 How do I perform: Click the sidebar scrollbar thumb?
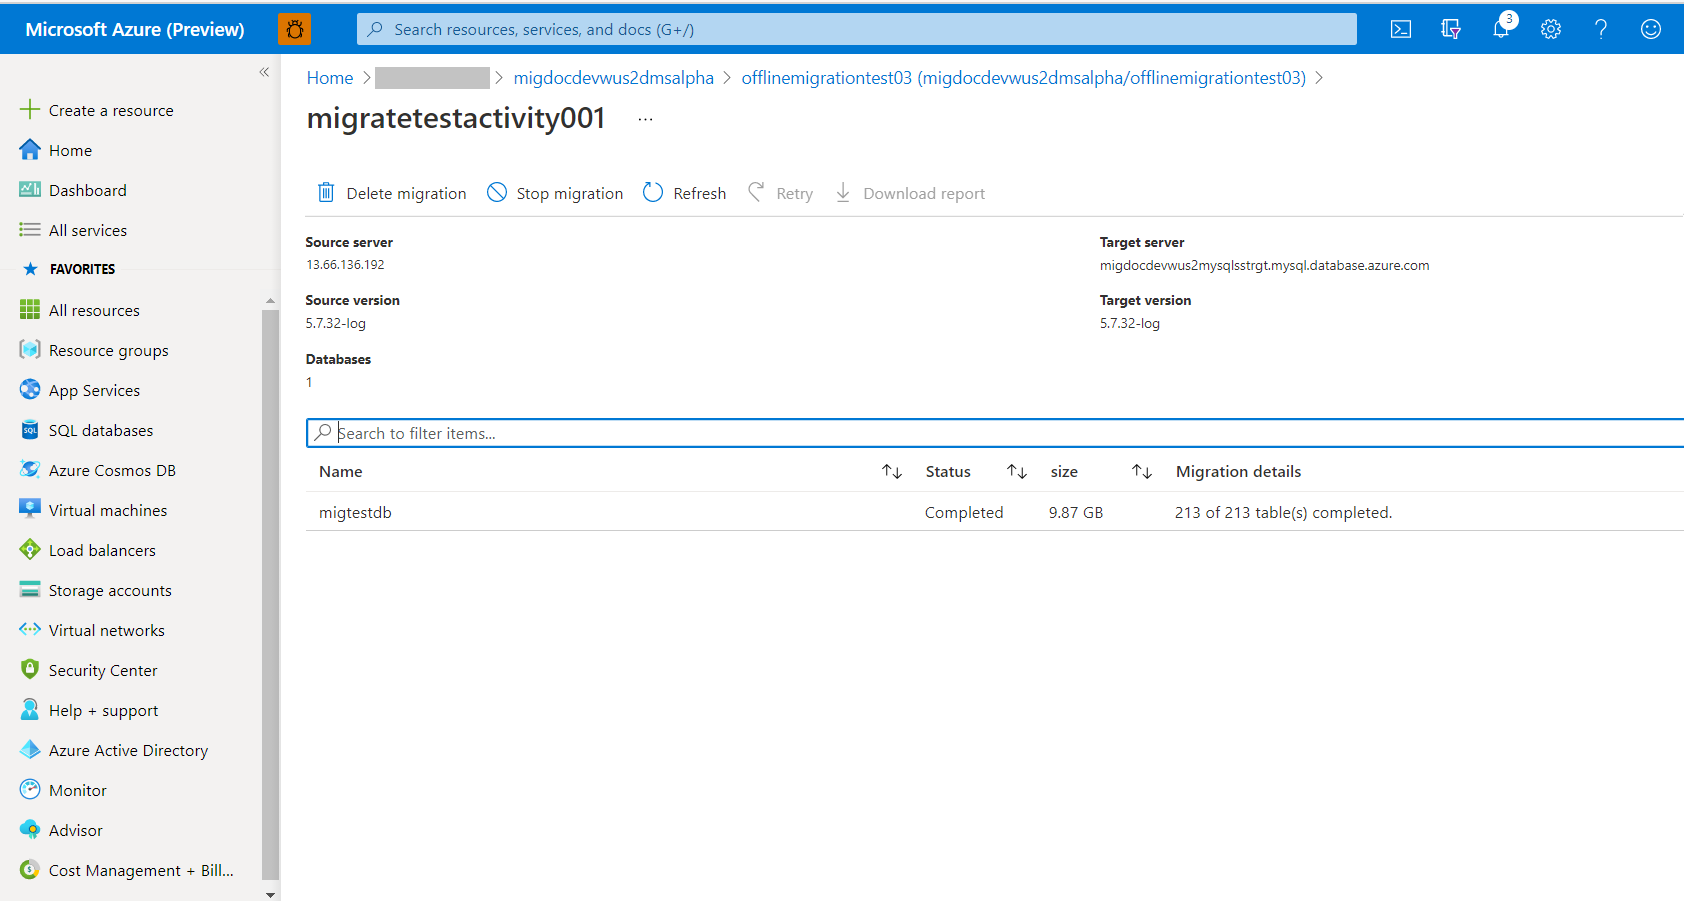[x=270, y=595]
